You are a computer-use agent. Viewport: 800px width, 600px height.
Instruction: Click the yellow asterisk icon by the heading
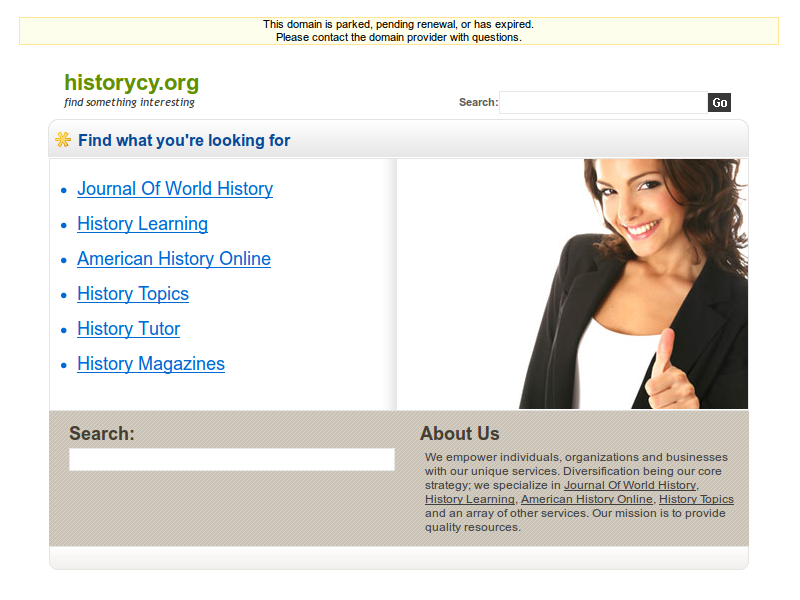tap(63, 139)
